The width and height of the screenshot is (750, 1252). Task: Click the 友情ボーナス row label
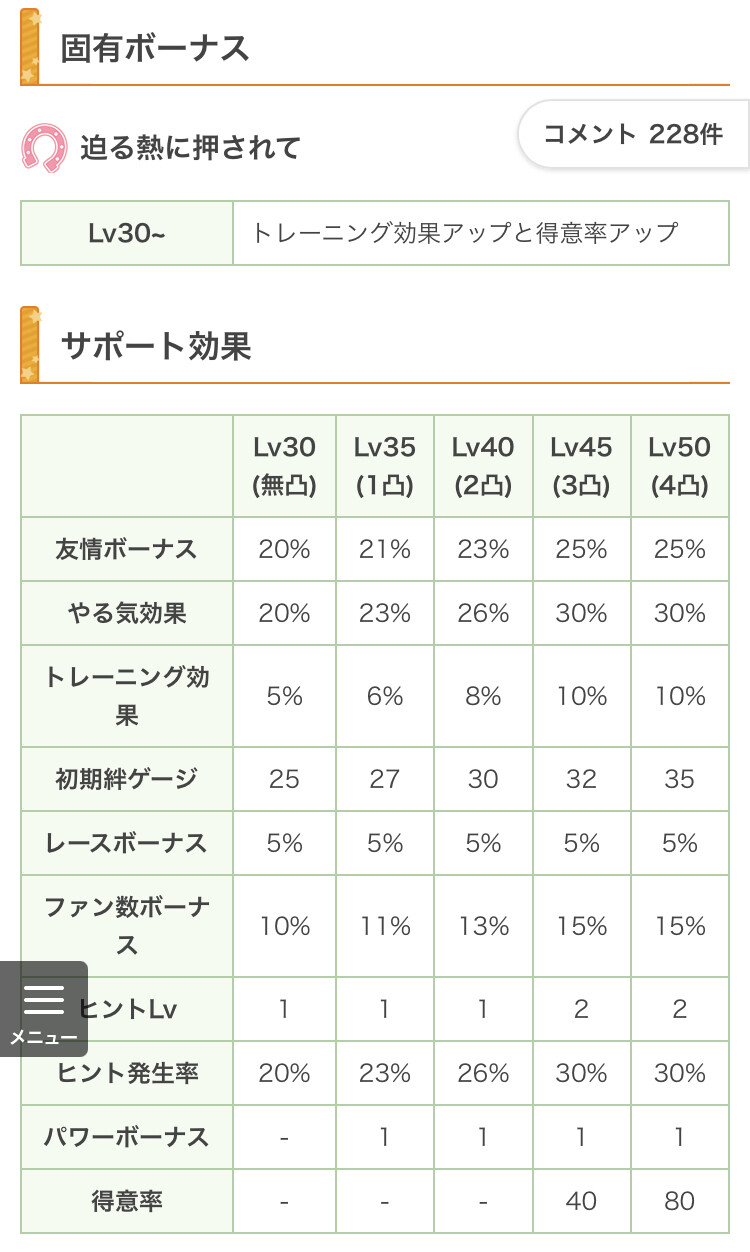click(126, 549)
